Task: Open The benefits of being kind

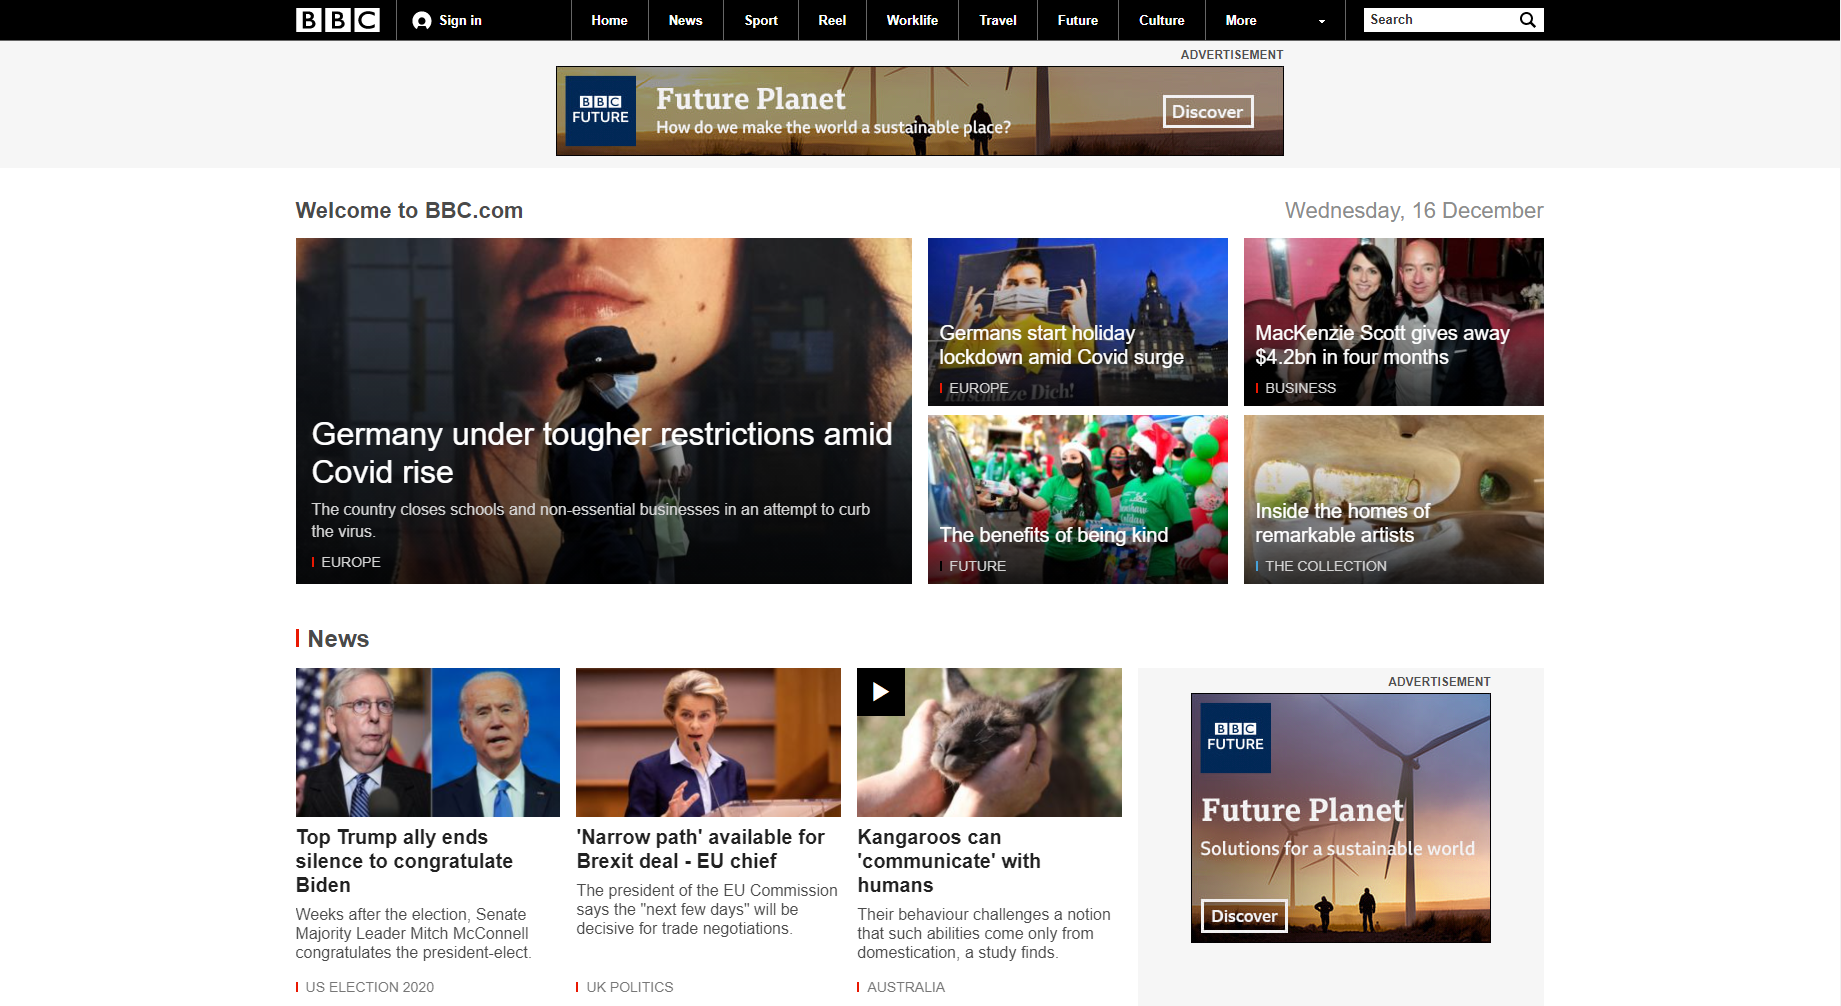Action: 1053,535
